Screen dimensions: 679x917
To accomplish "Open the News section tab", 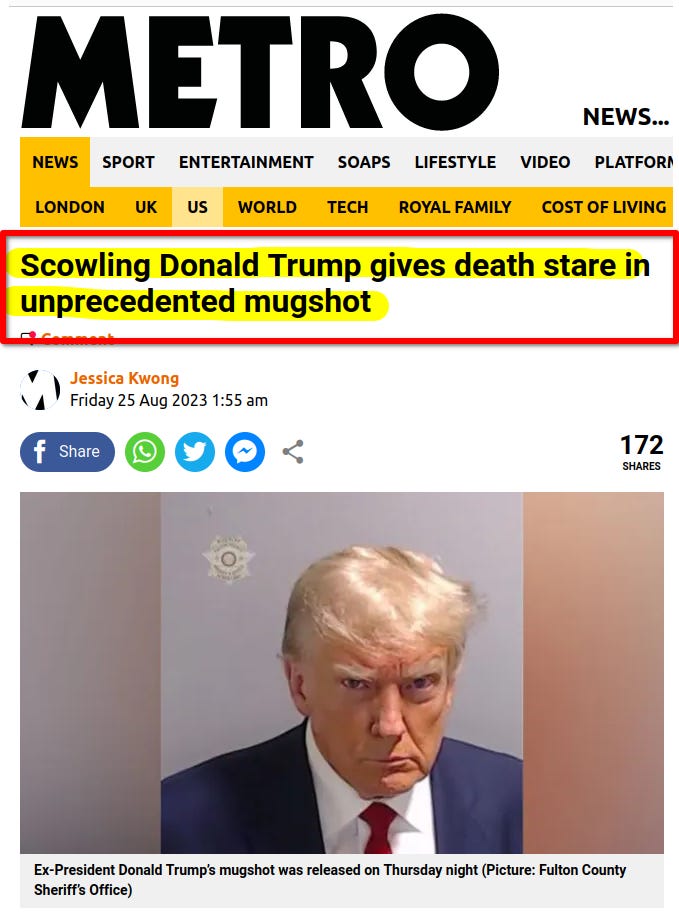I will click(55, 162).
